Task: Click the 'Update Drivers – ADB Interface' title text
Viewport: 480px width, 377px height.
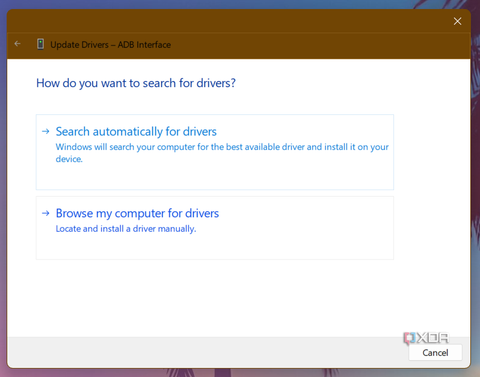Action: point(110,45)
